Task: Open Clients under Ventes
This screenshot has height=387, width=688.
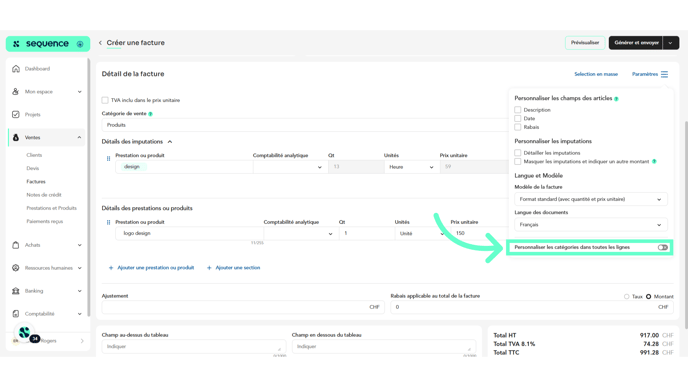Action: click(x=34, y=155)
